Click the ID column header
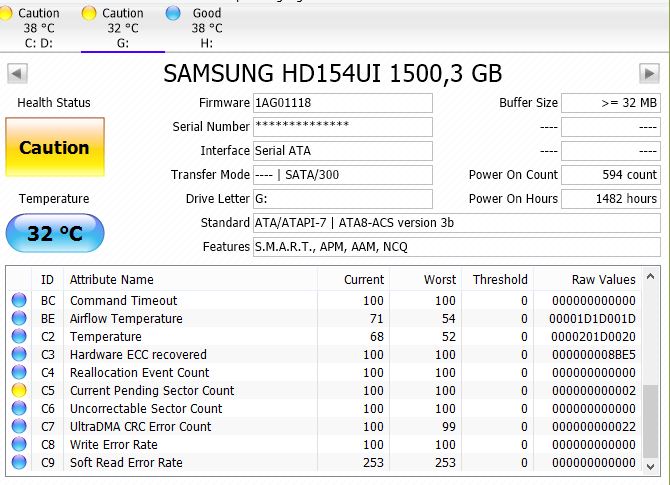This screenshot has width=670, height=485. pos(47,279)
